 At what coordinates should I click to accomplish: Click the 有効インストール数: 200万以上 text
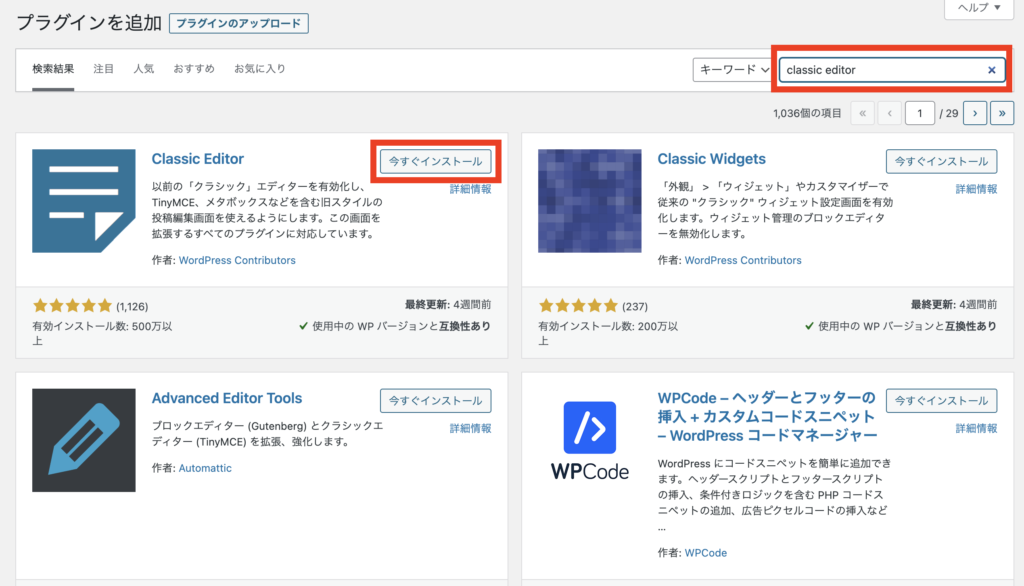(x=608, y=333)
